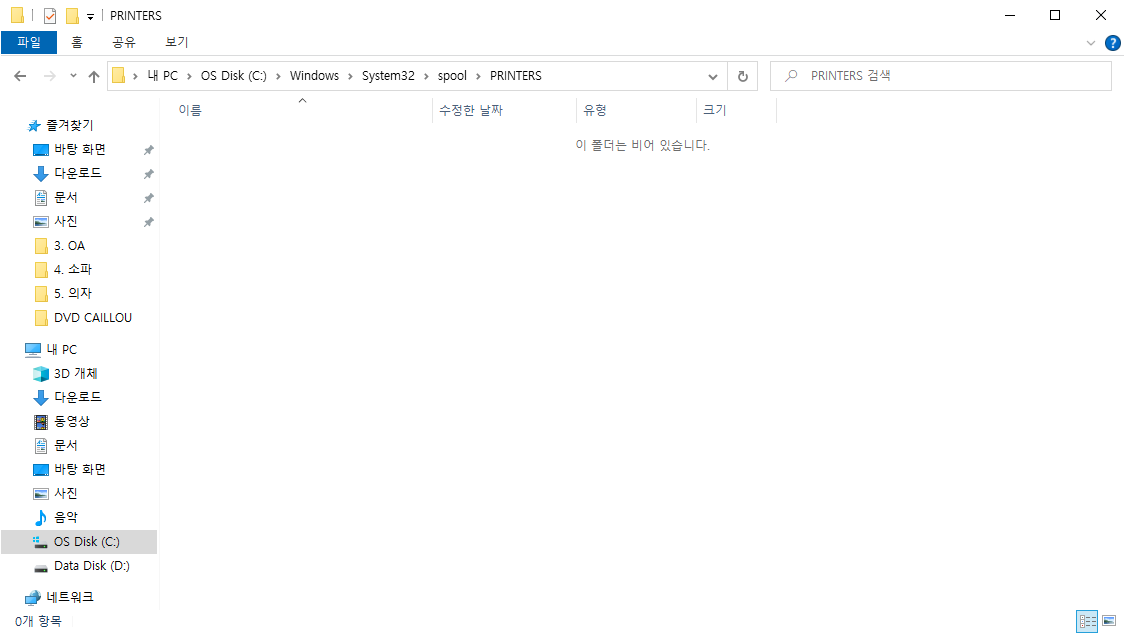Open the 공유 ribbon tab

124,42
